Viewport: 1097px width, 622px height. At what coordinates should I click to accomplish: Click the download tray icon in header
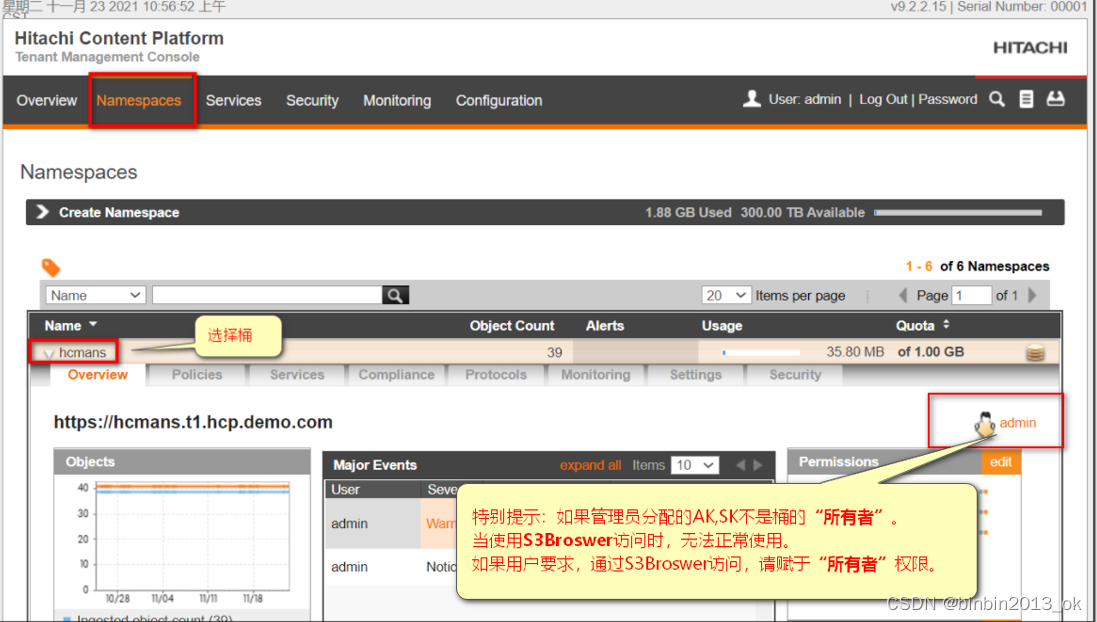click(1055, 99)
